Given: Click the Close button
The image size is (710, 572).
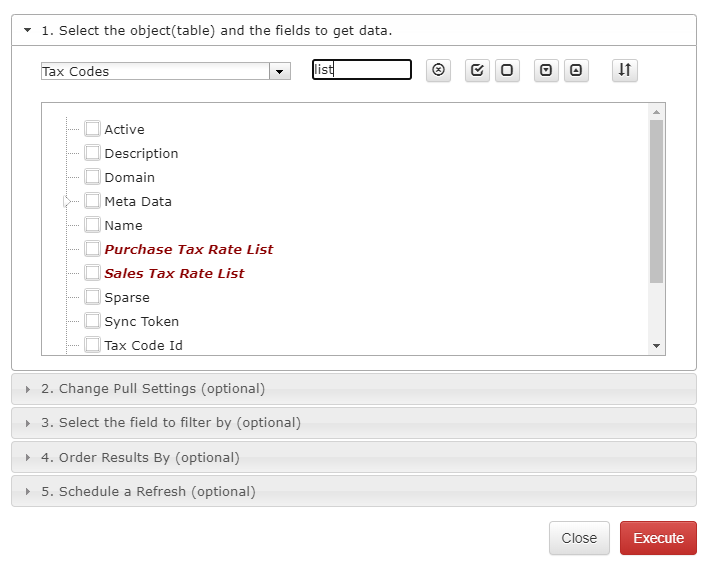Looking at the screenshot, I should pyautogui.click(x=579, y=538).
